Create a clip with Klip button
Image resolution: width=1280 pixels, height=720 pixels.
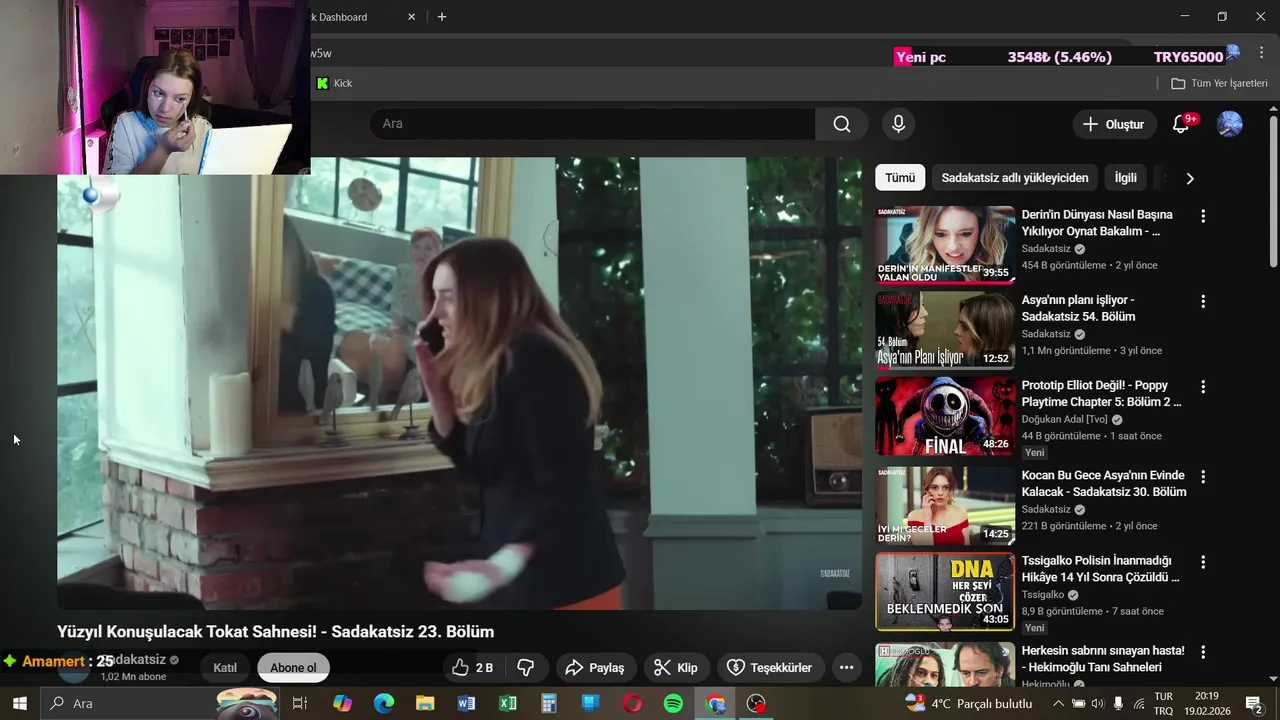pyautogui.click(x=675, y=667)
